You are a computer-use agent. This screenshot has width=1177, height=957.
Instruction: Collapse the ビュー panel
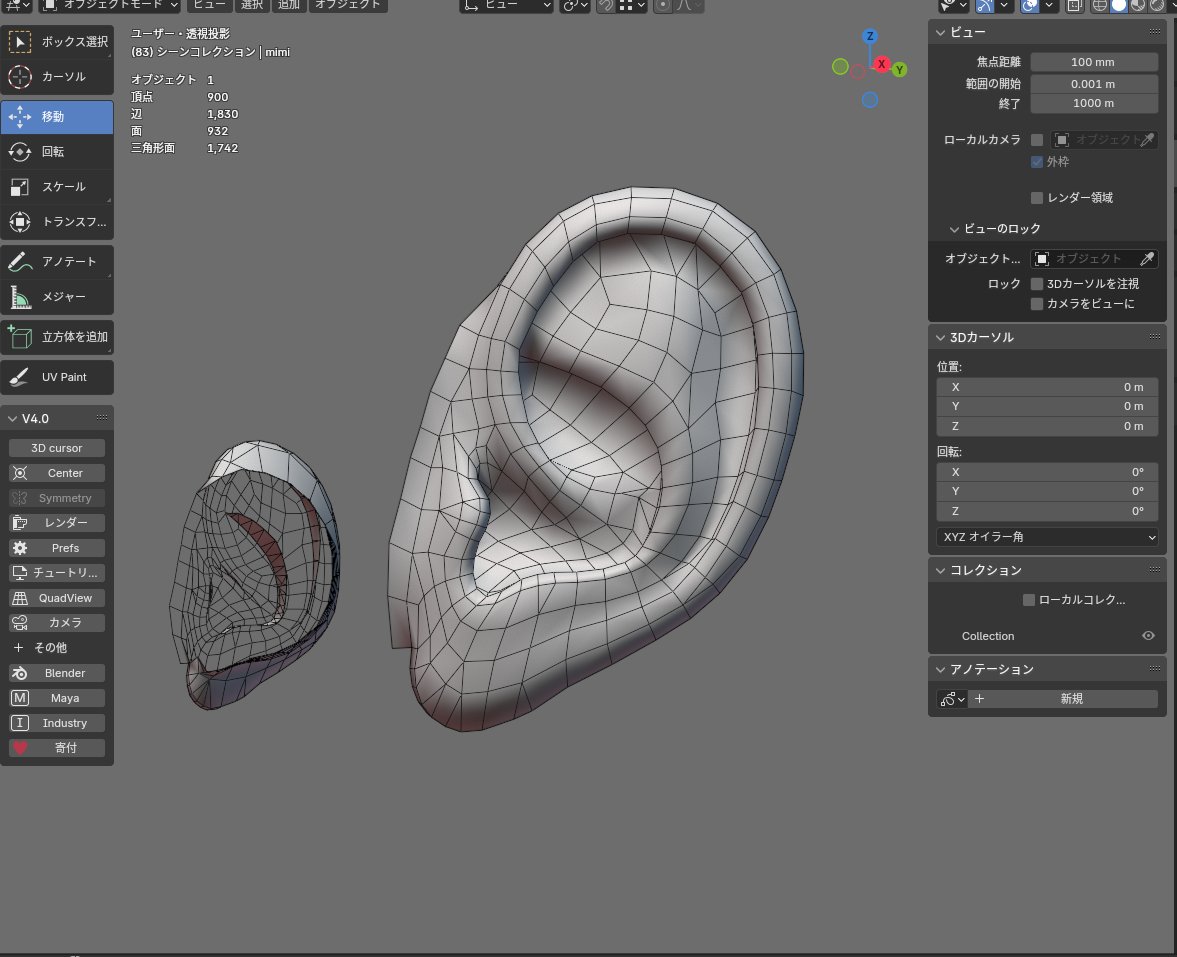pos(941,32)
